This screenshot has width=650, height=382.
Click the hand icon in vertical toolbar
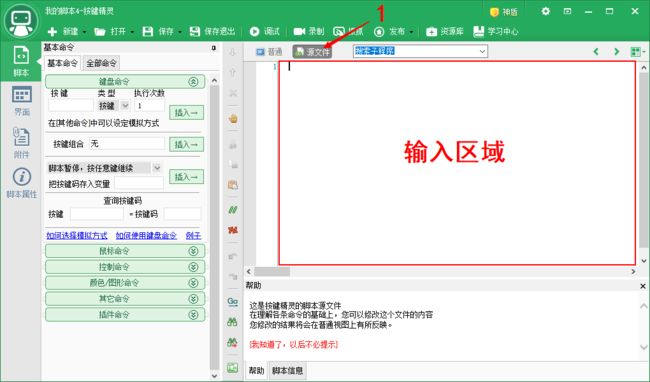coord(233,119)
